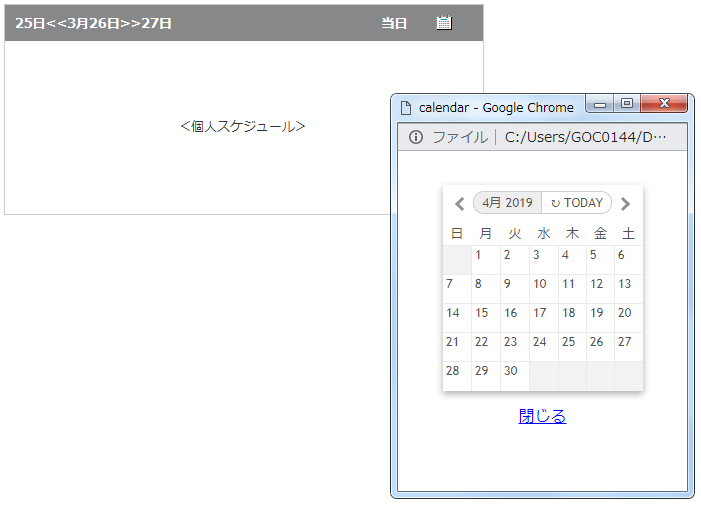Maximize the calendar Chrome window

click(626, 104)
